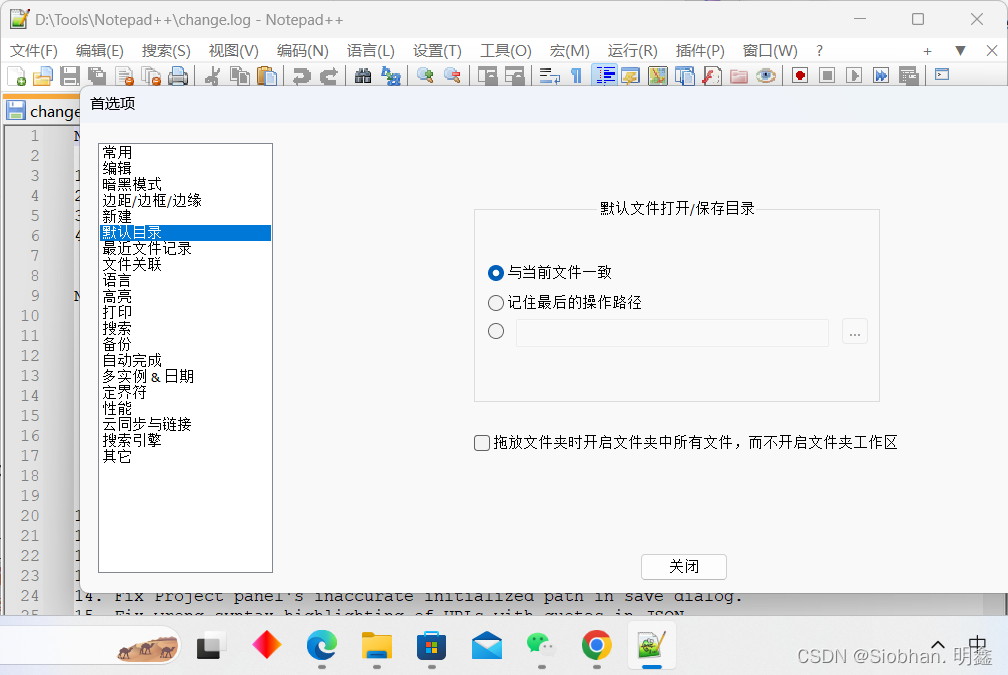The width and height of the screenshot is (1008, 675).
Task: Toggle word wrap toolbar icon
Action: 549,76
